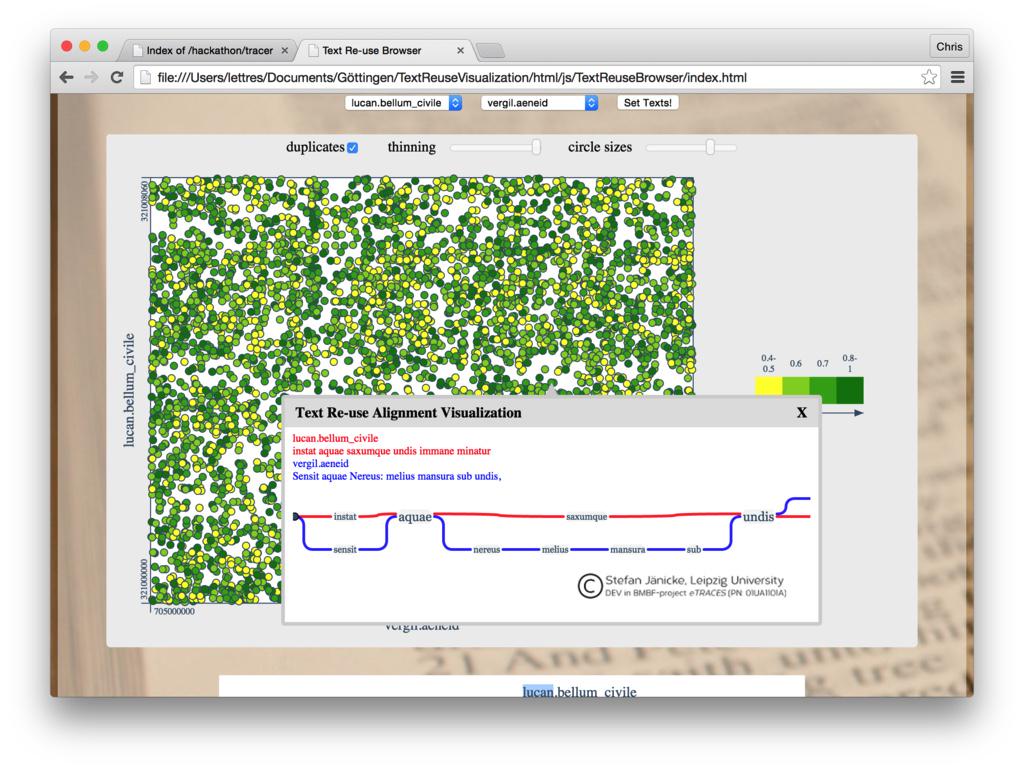Click the 705000000 x-axis label

coord(174,612)
